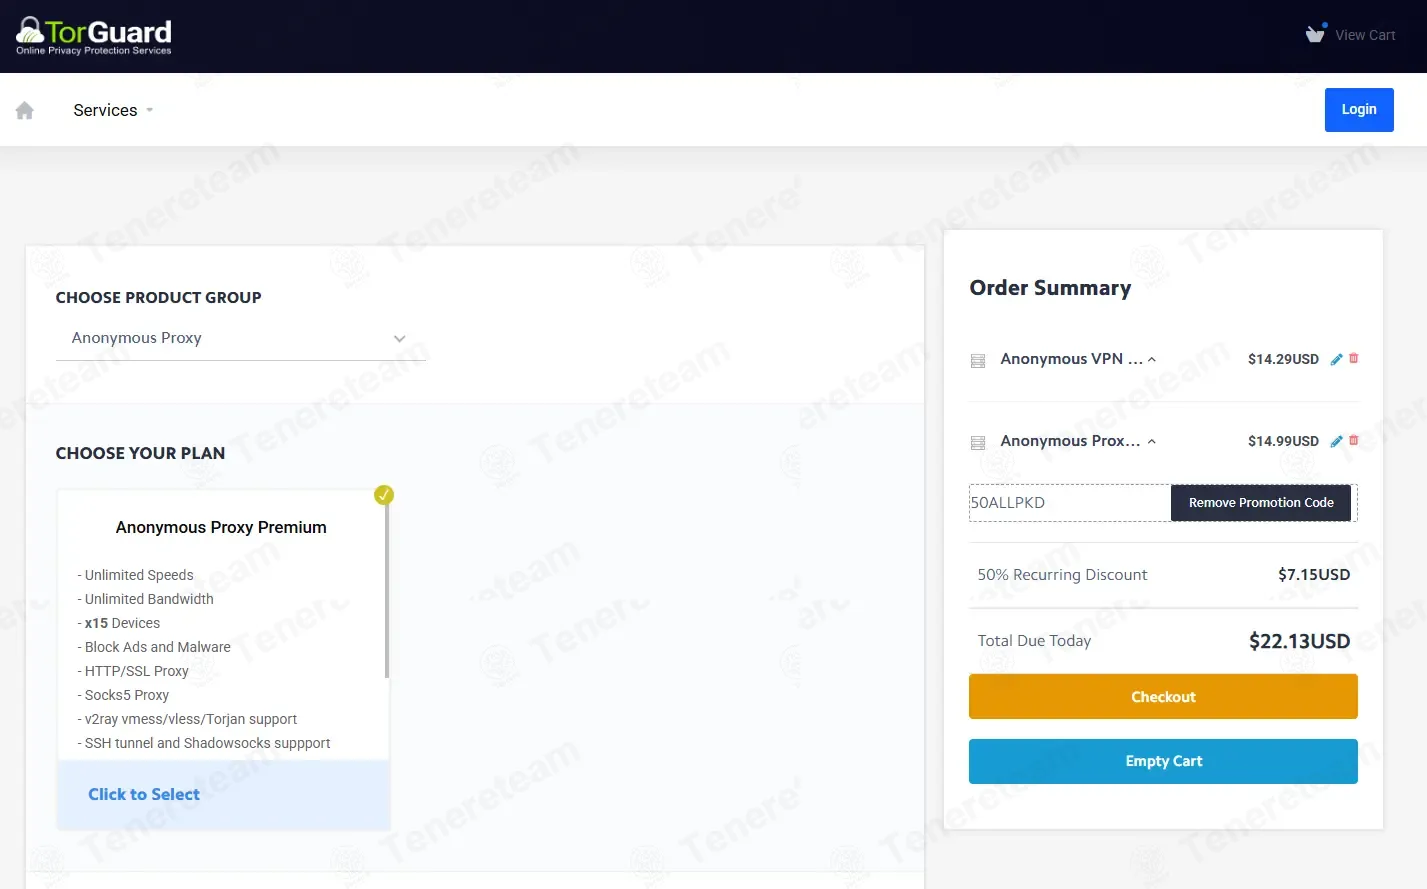This screenshot has width=1427, height=889.
Task: Edit the Anonymous VPN order item
Action: 1336,359
